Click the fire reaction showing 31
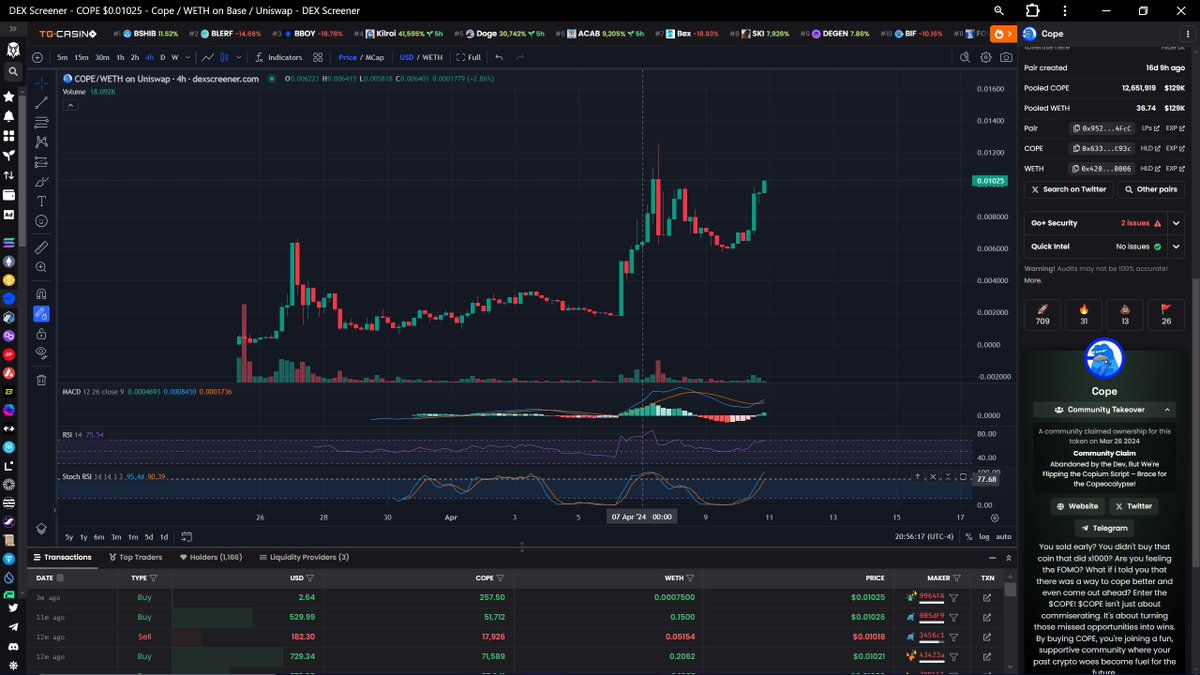The height and width of the screenshot is (675, 1200). (x=1084, y=314)
